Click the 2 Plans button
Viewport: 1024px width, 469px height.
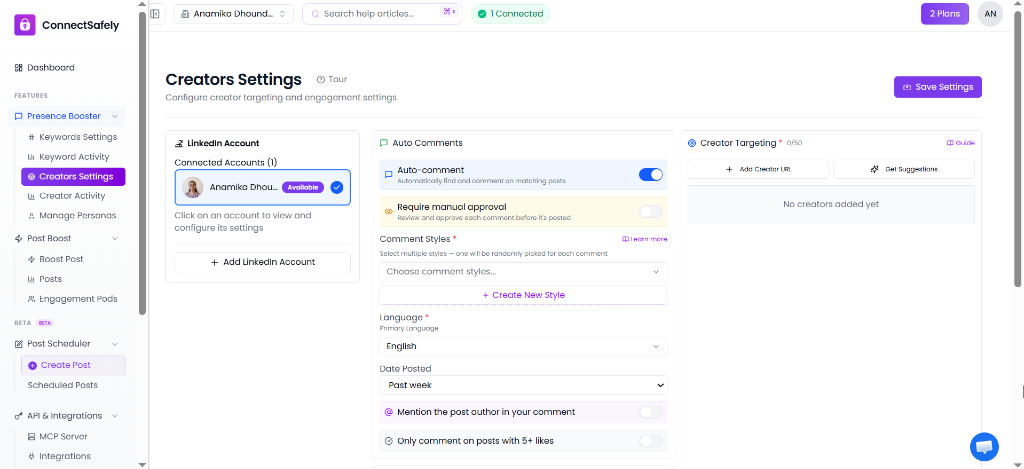pos(944,14)
